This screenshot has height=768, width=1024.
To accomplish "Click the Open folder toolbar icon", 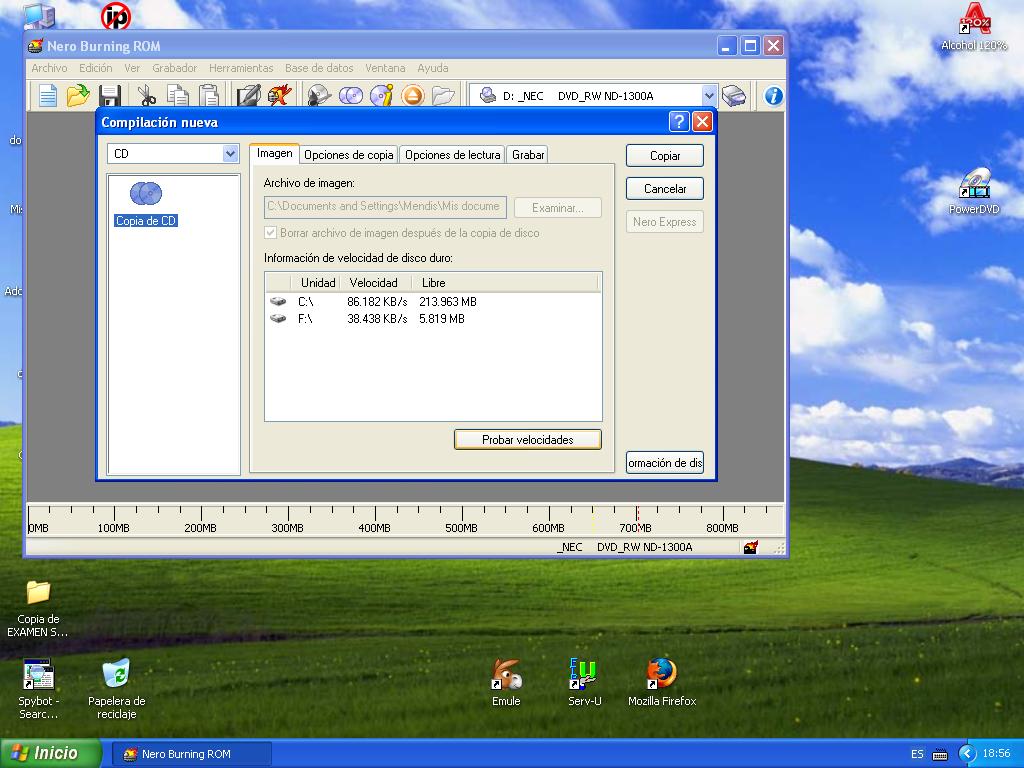I will [x=78, y=96].
